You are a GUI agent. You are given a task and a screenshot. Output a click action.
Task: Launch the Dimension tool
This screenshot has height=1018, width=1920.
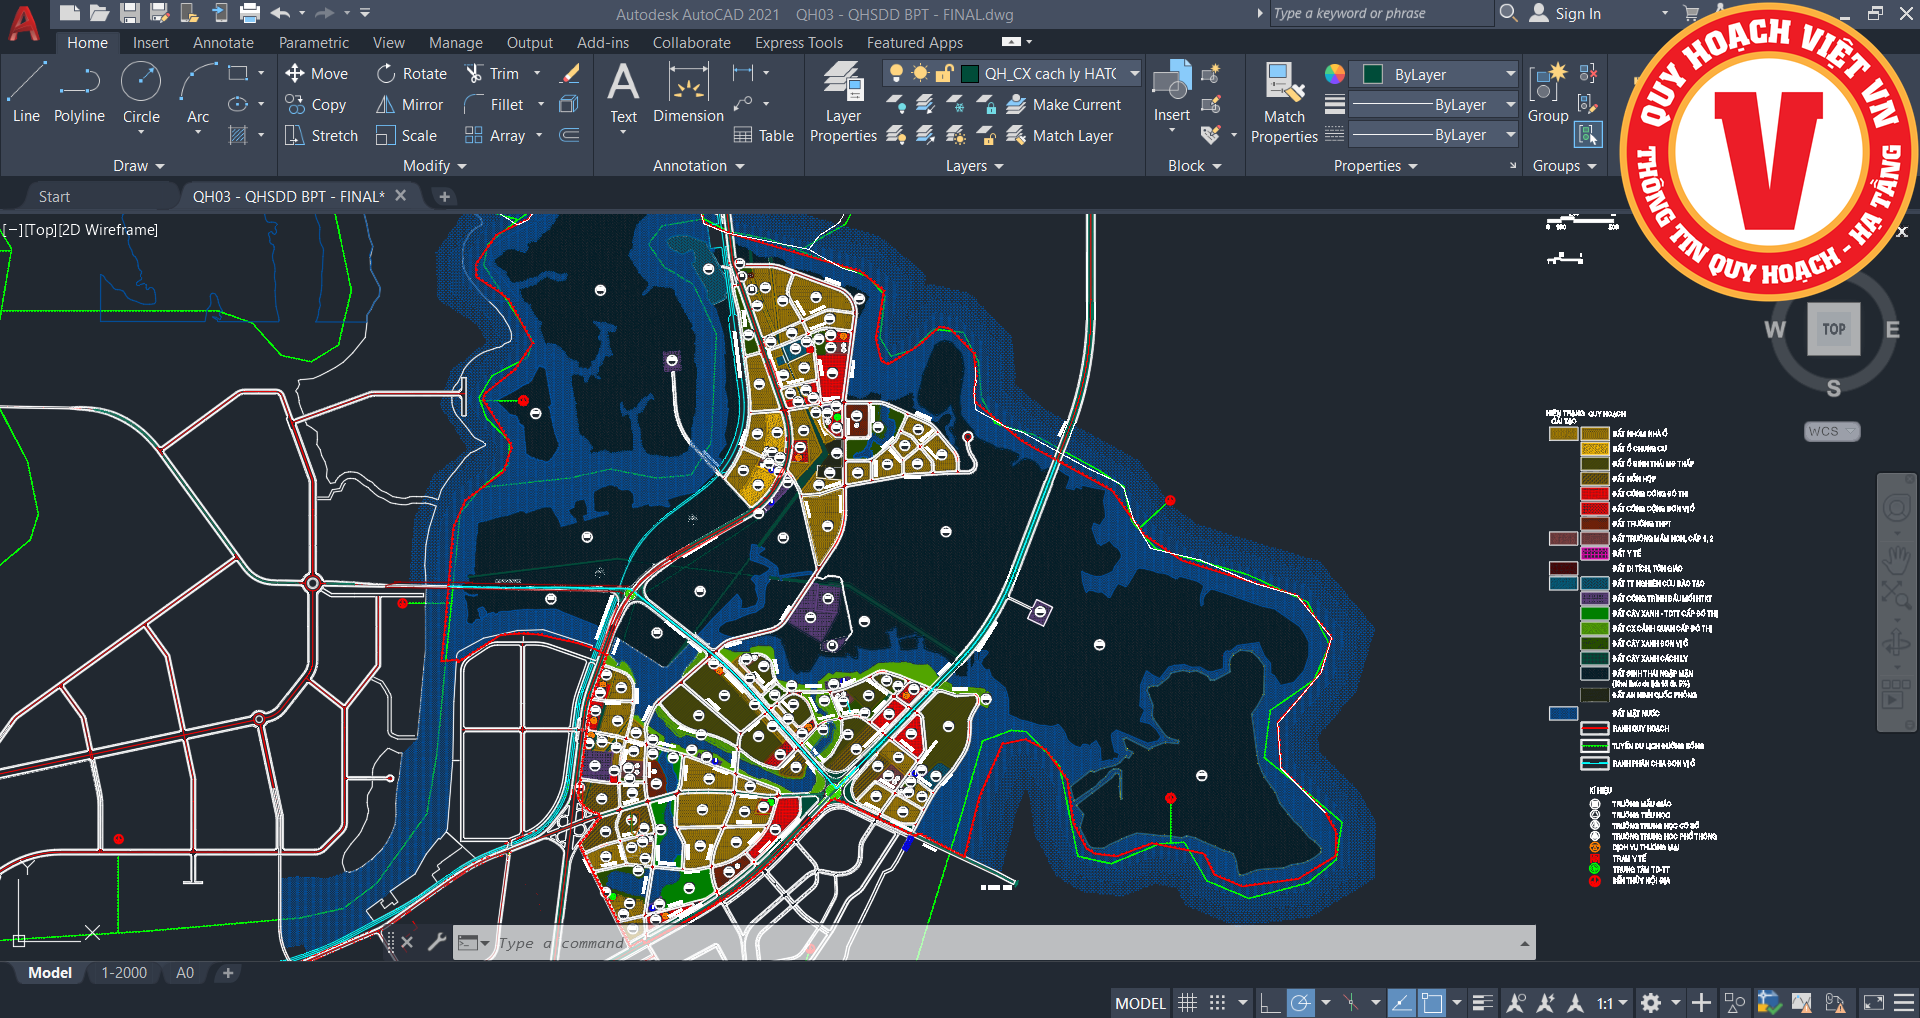tap(688, 92)
